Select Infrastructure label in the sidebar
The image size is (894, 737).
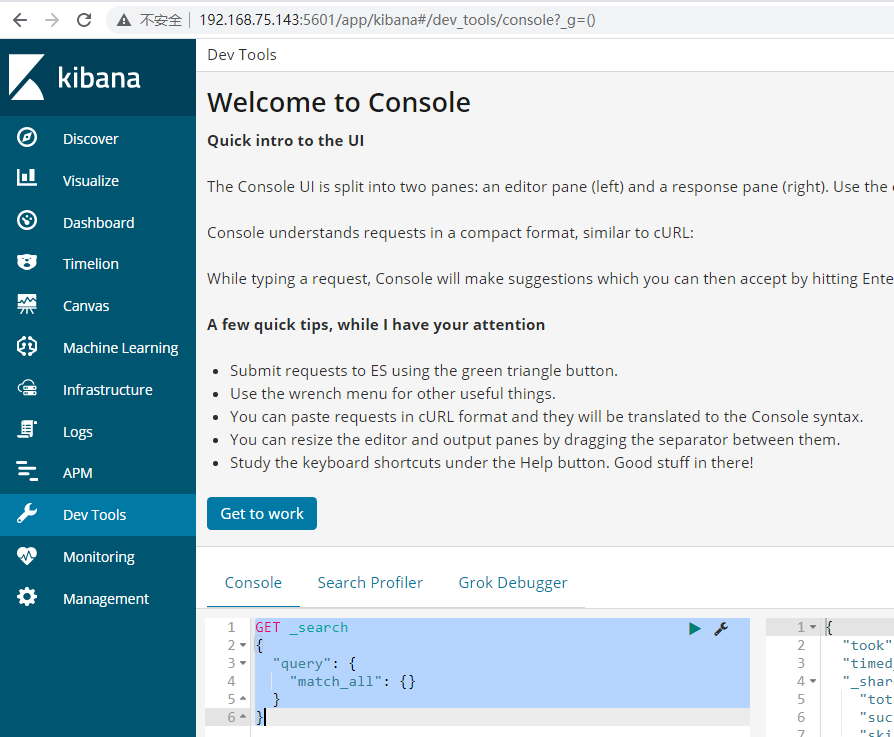107,390
